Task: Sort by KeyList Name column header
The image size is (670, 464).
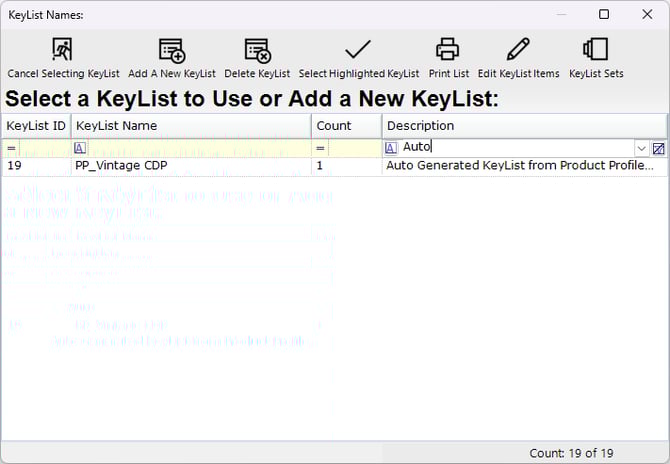Action: (x=190, y=126)
